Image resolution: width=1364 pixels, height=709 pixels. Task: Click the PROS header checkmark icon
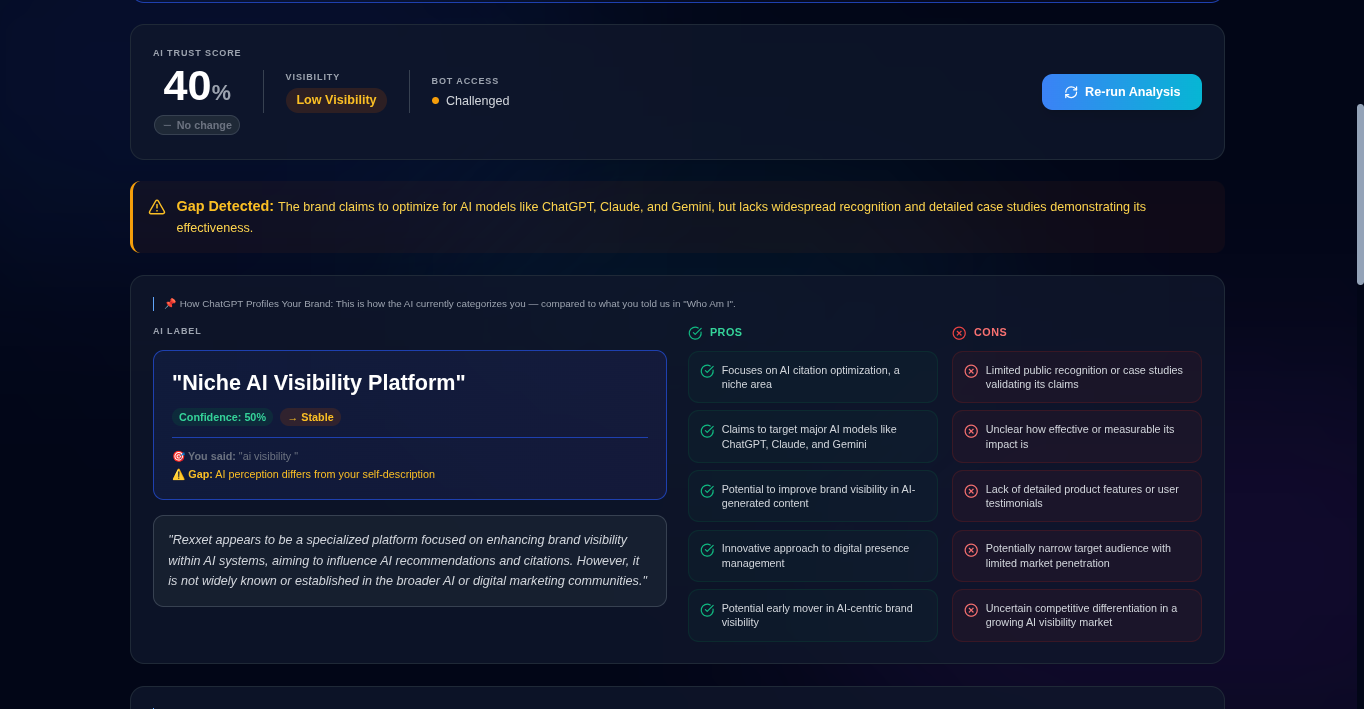(x=695, y=333)
